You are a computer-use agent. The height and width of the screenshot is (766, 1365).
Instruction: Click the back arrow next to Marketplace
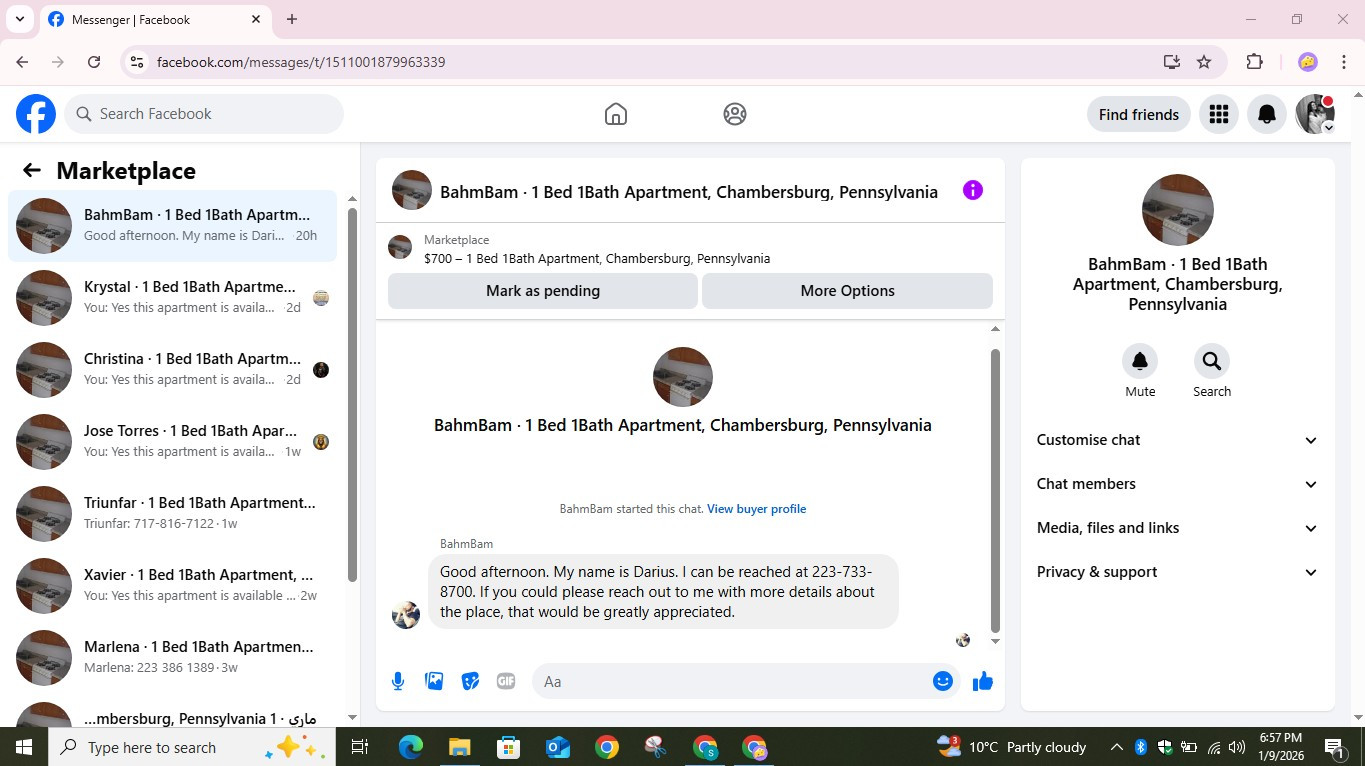pyautogui.click(x=32, y=170)
